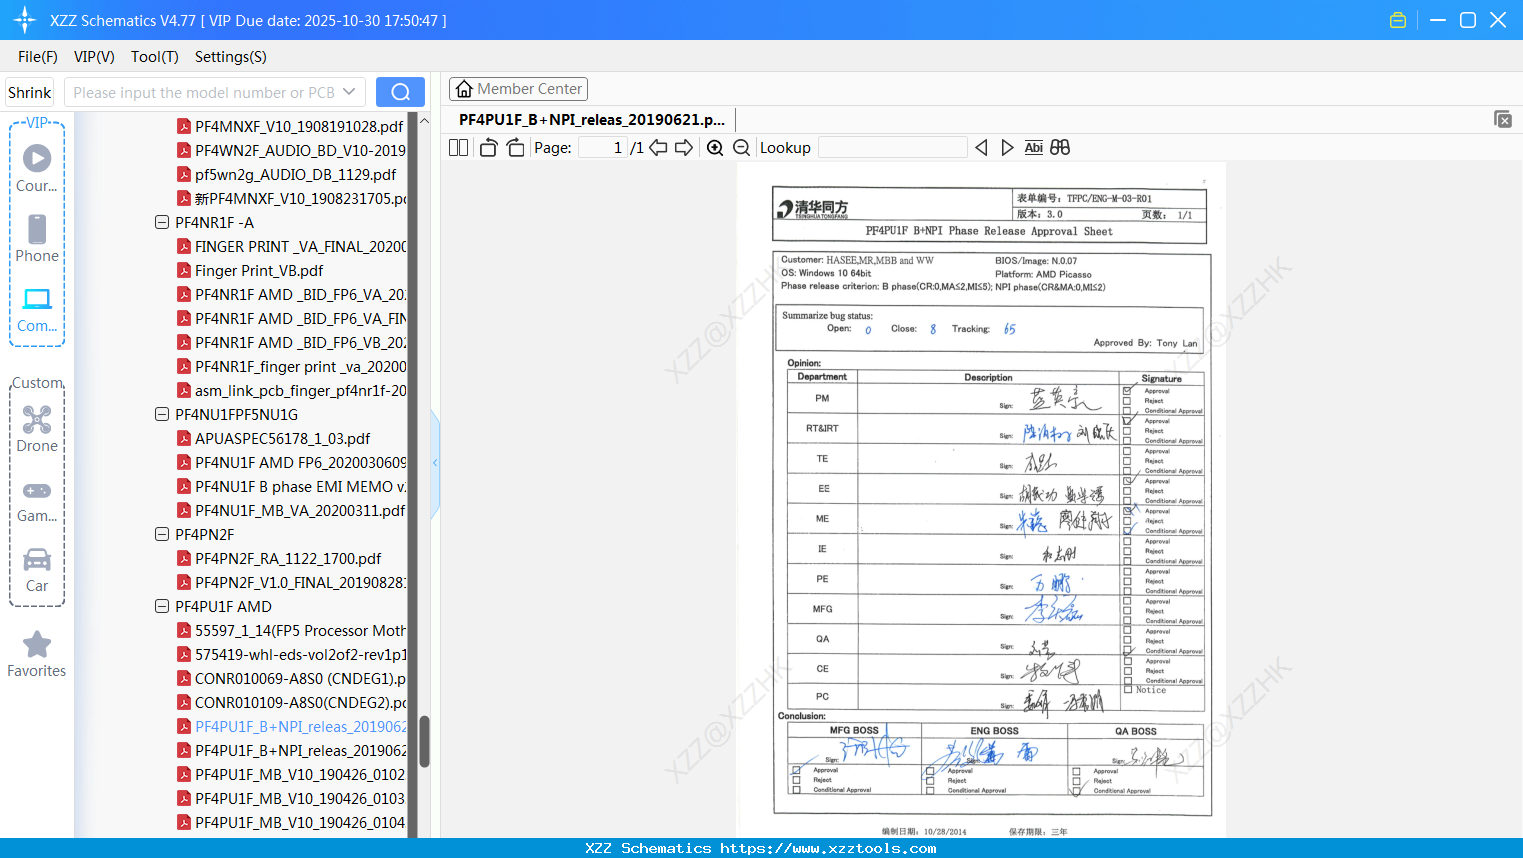Click the binoculars search icon
The image size is (1523, 858).
tap(1060, 147)
